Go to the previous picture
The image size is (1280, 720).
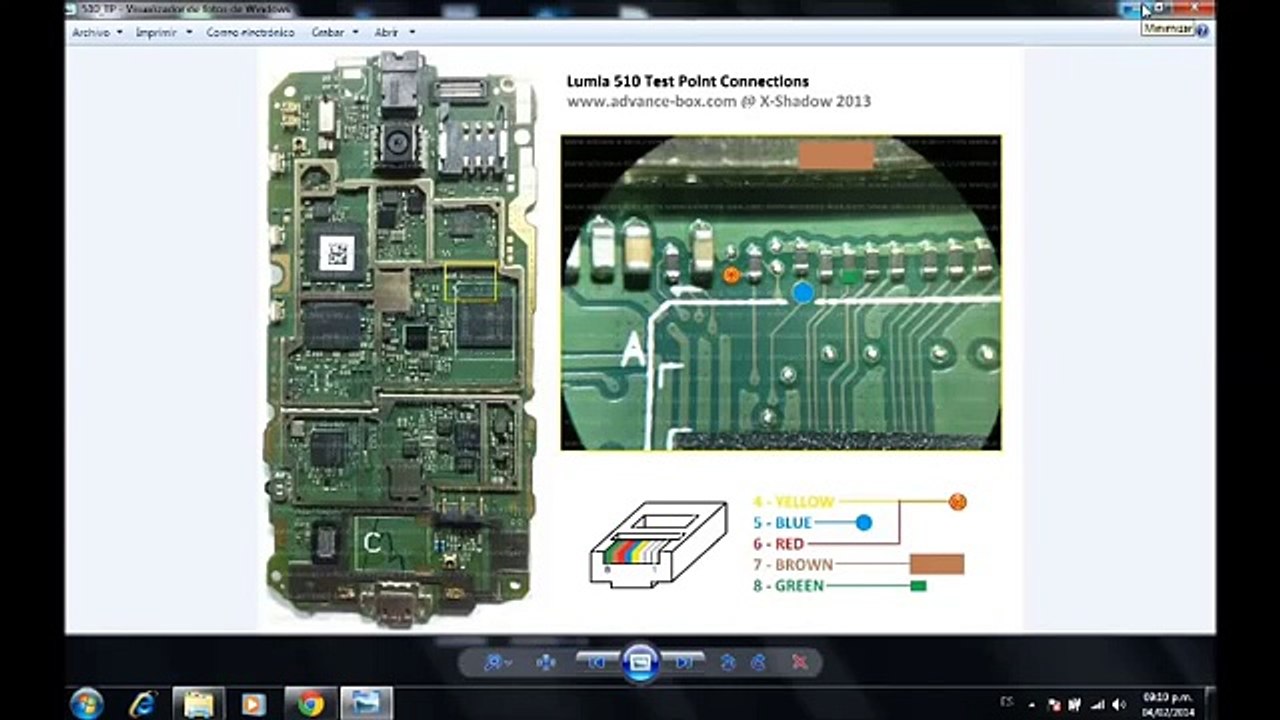[596, 662]
